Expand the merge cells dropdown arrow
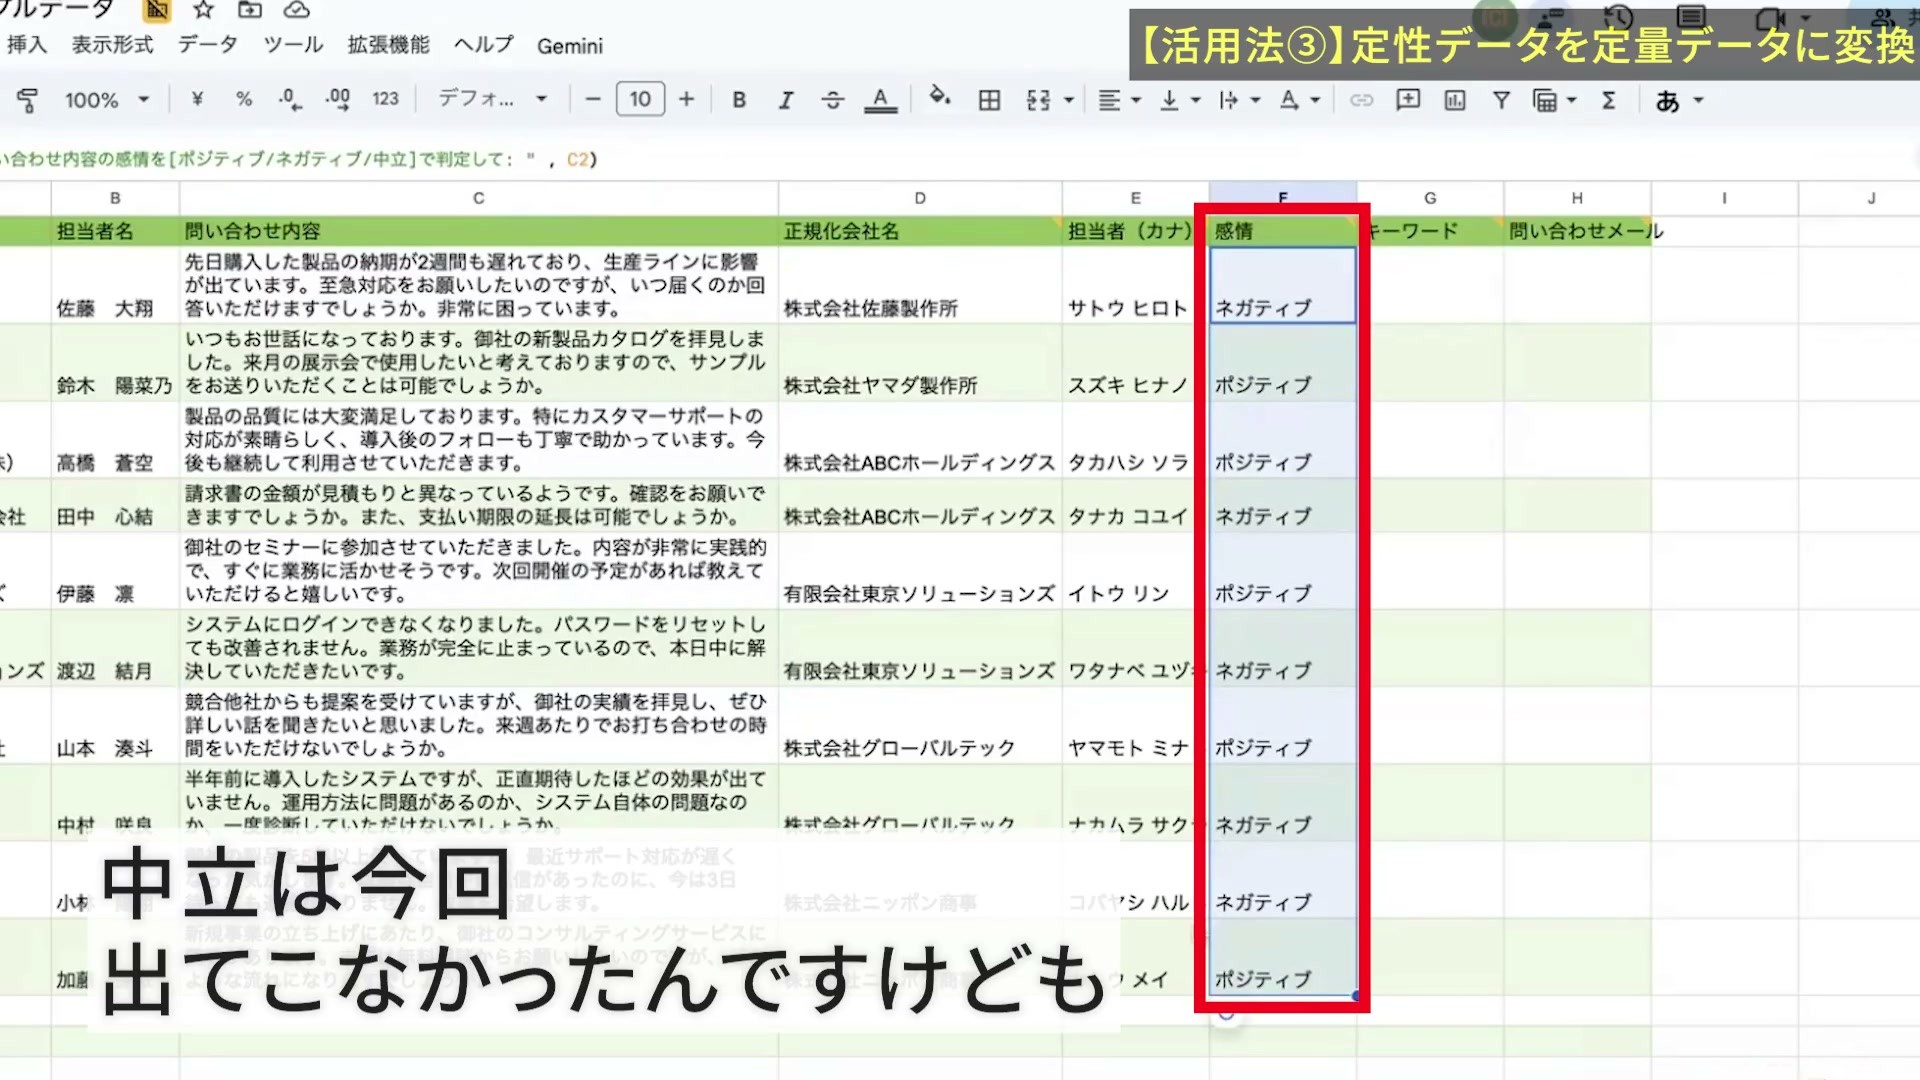The width and height of the screenshot is (1920, 1080). pyautogui.click(x=1069, y=100)
